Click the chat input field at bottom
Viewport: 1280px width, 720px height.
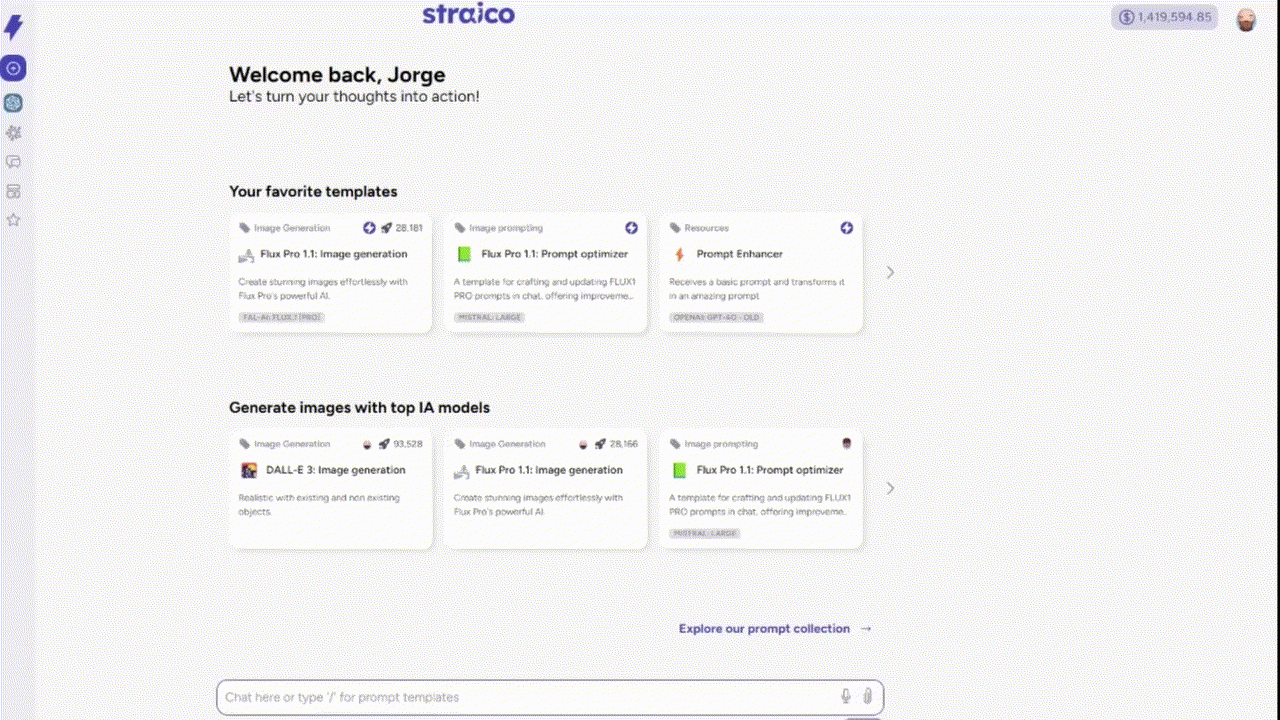550,697
